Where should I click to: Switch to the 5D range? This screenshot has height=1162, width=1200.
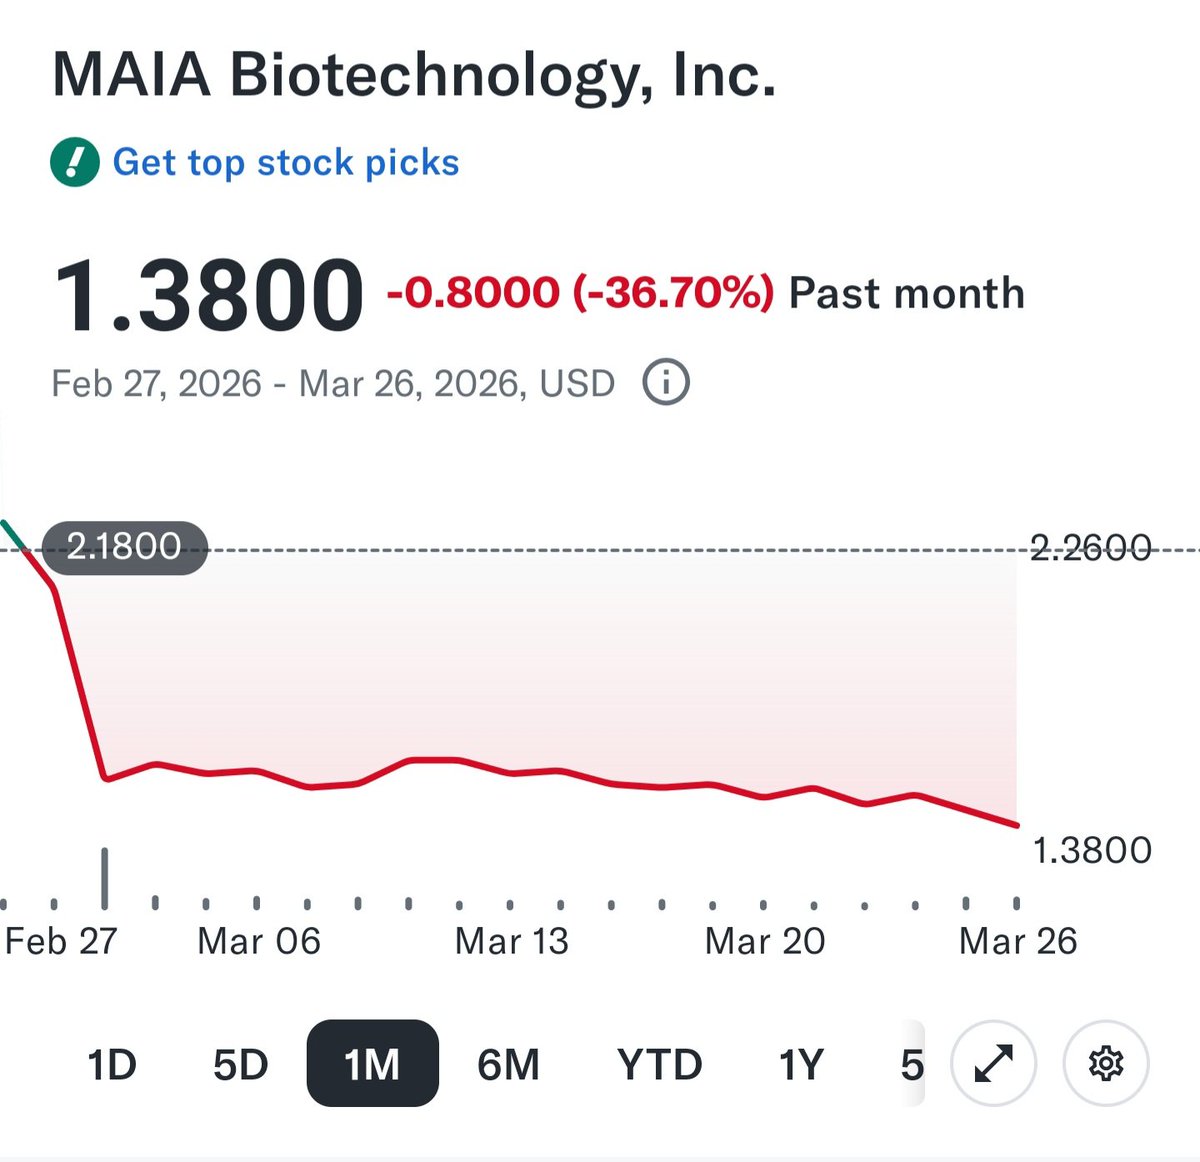tap(240, 1065)
